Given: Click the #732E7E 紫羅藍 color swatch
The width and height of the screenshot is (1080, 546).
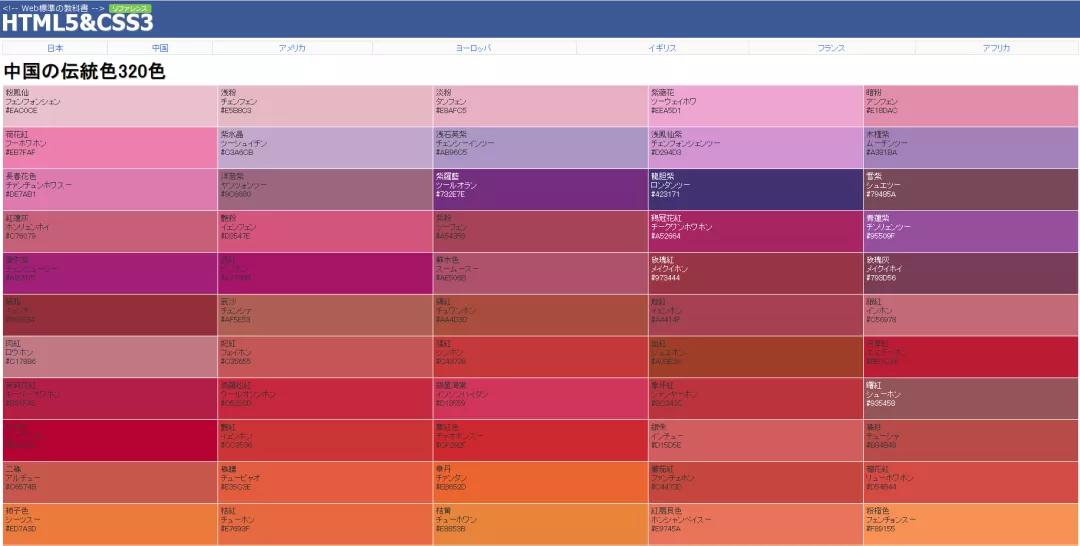Looking at the screenshot, I should 540,189.
